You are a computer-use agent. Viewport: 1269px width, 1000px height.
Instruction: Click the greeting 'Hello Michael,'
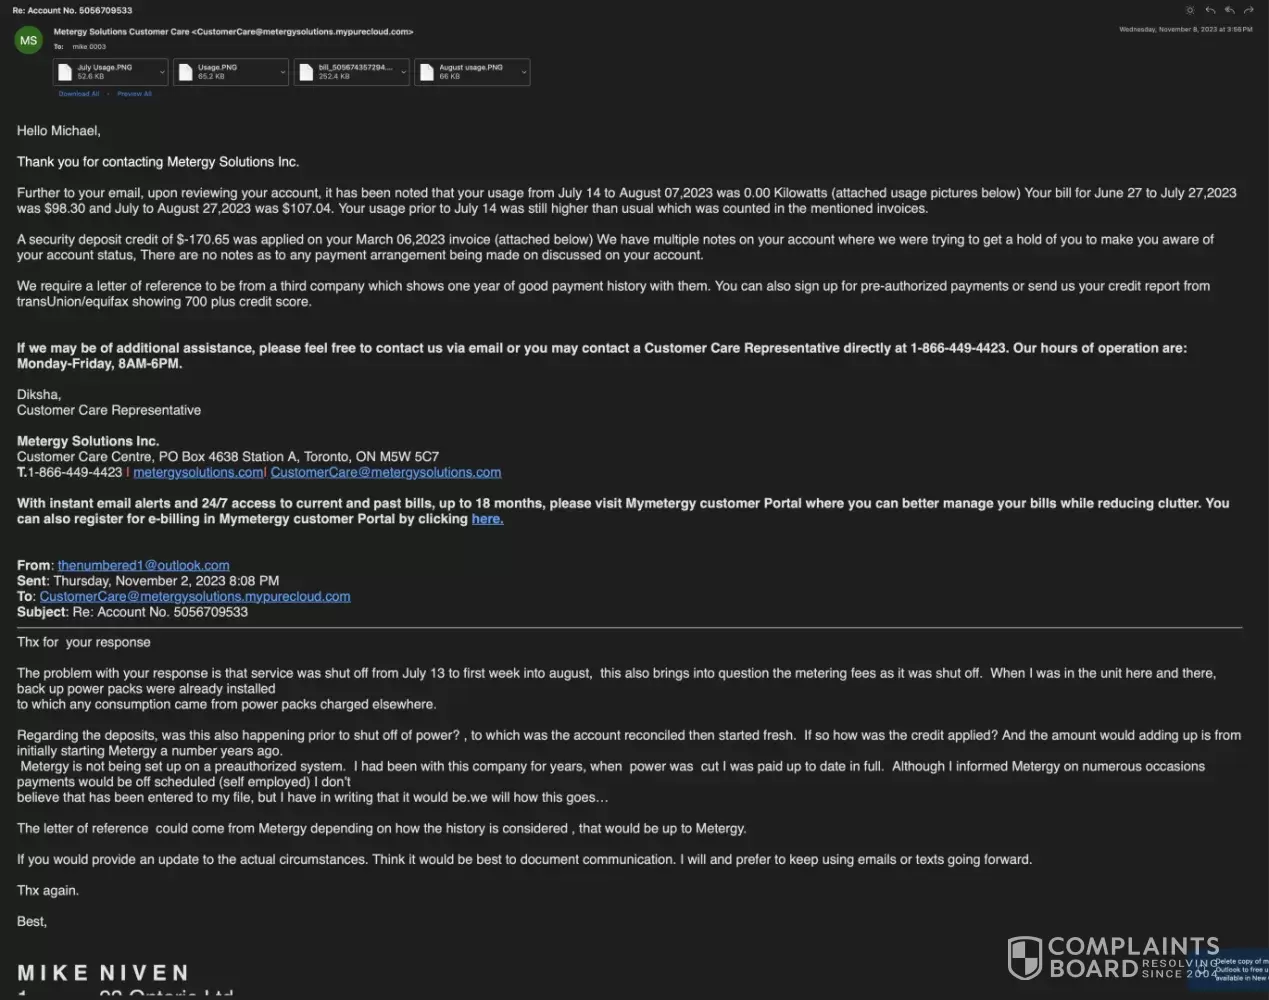coord(59,131)
